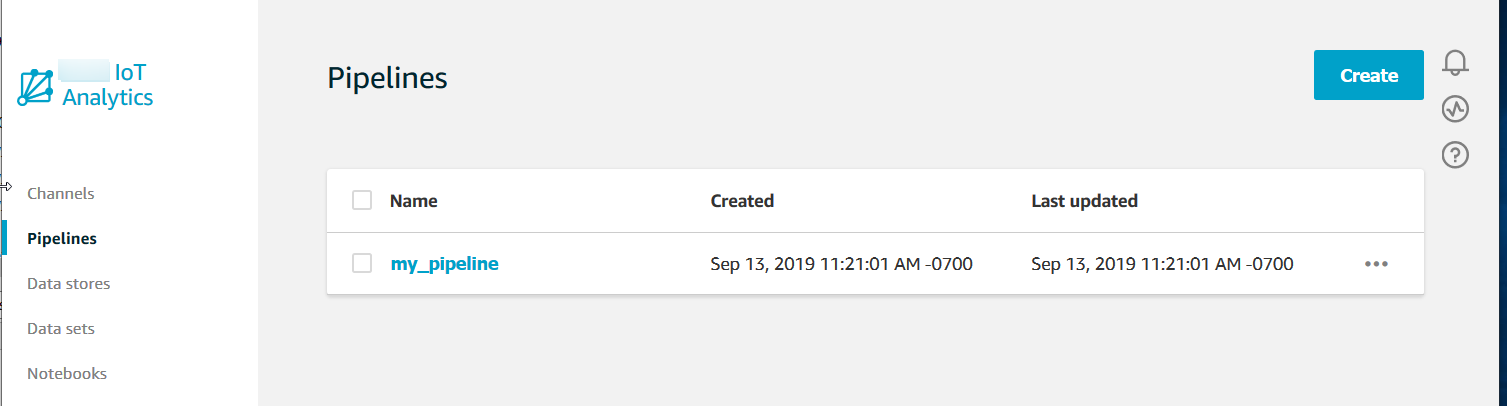The image size is (1507, 406).
Task: Click the IoT Analytics title text
Action: pos(107,86)
